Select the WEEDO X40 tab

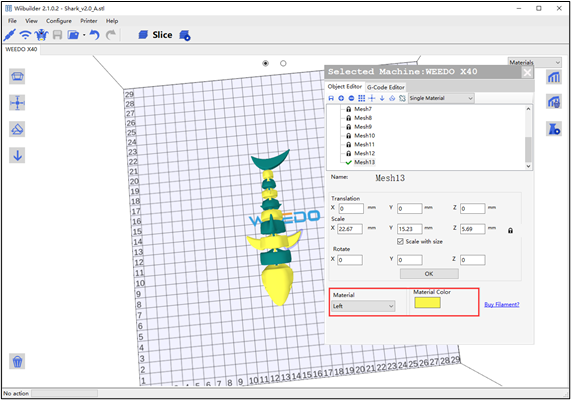(x=21, y=49)
